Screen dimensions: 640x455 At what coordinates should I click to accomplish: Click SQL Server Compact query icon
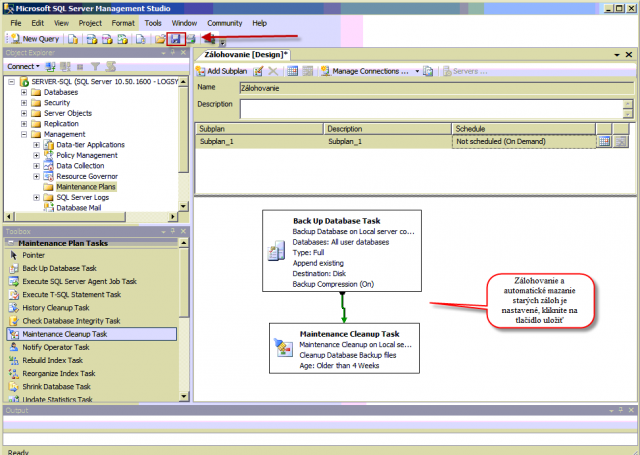click(140, 39)
